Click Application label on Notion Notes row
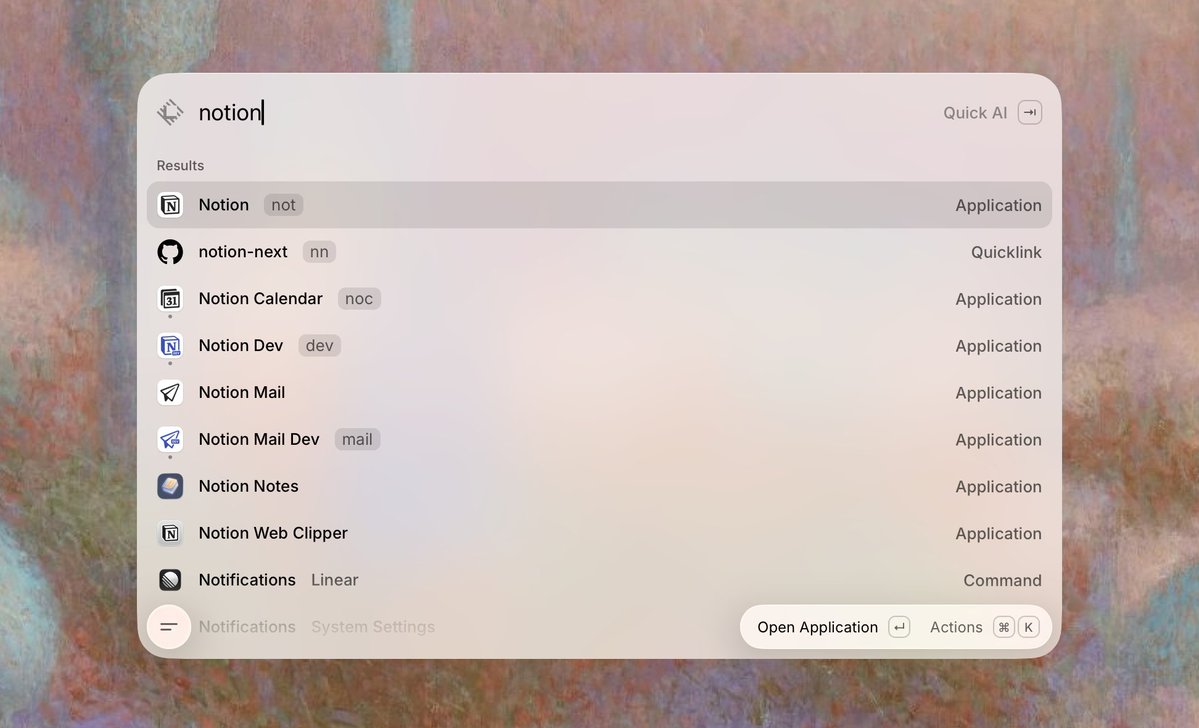Image resolution: width=1199 pixels, height=728 pixels. [998, 486]
